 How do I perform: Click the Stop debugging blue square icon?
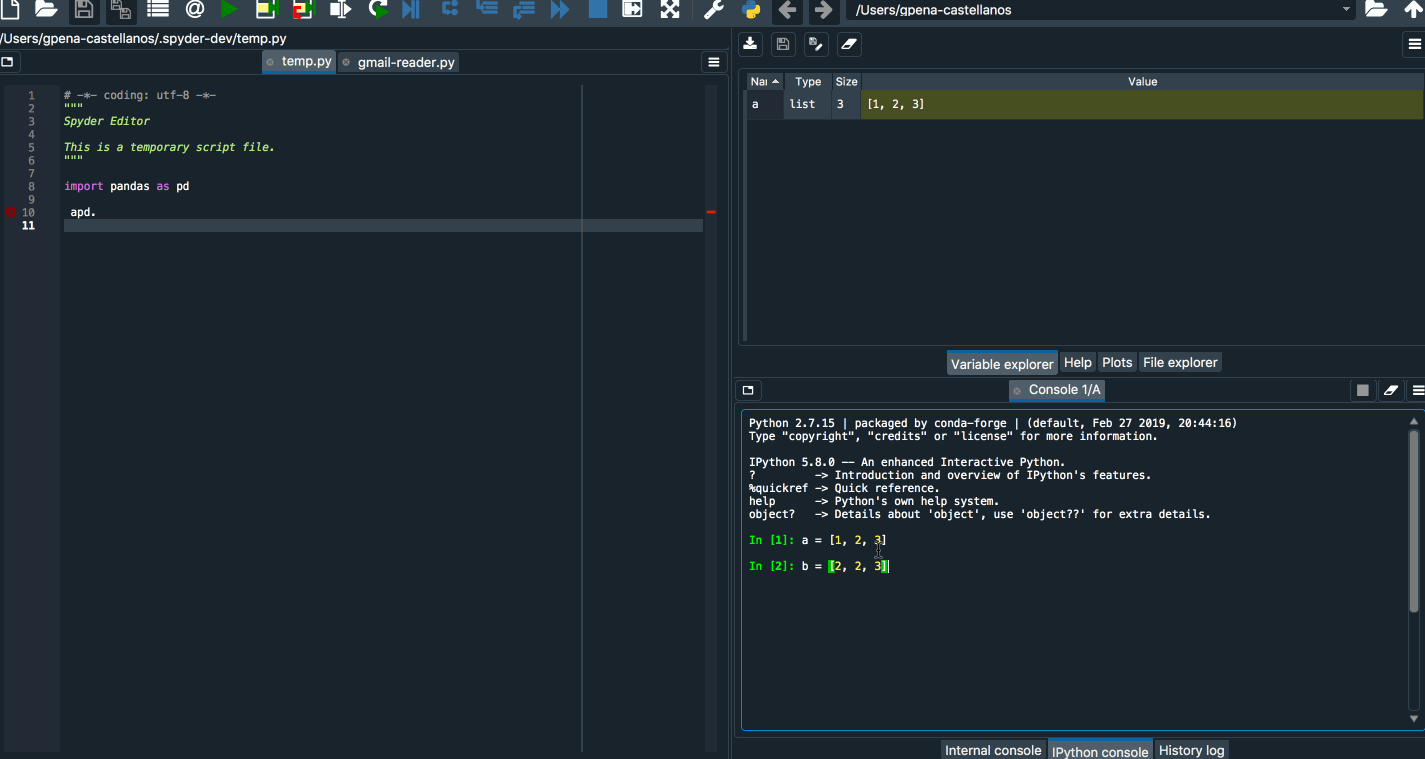coord(596,10)
